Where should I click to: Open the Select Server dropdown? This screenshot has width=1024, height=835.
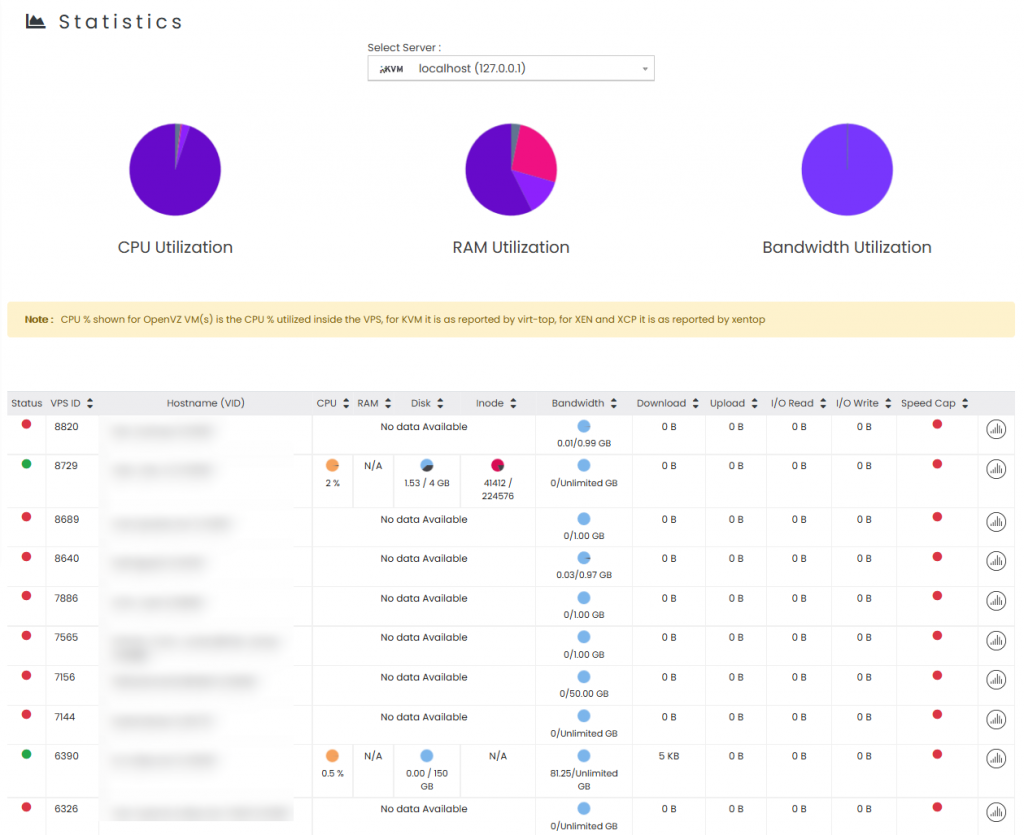pyautogui.click(x=645, y=68)
